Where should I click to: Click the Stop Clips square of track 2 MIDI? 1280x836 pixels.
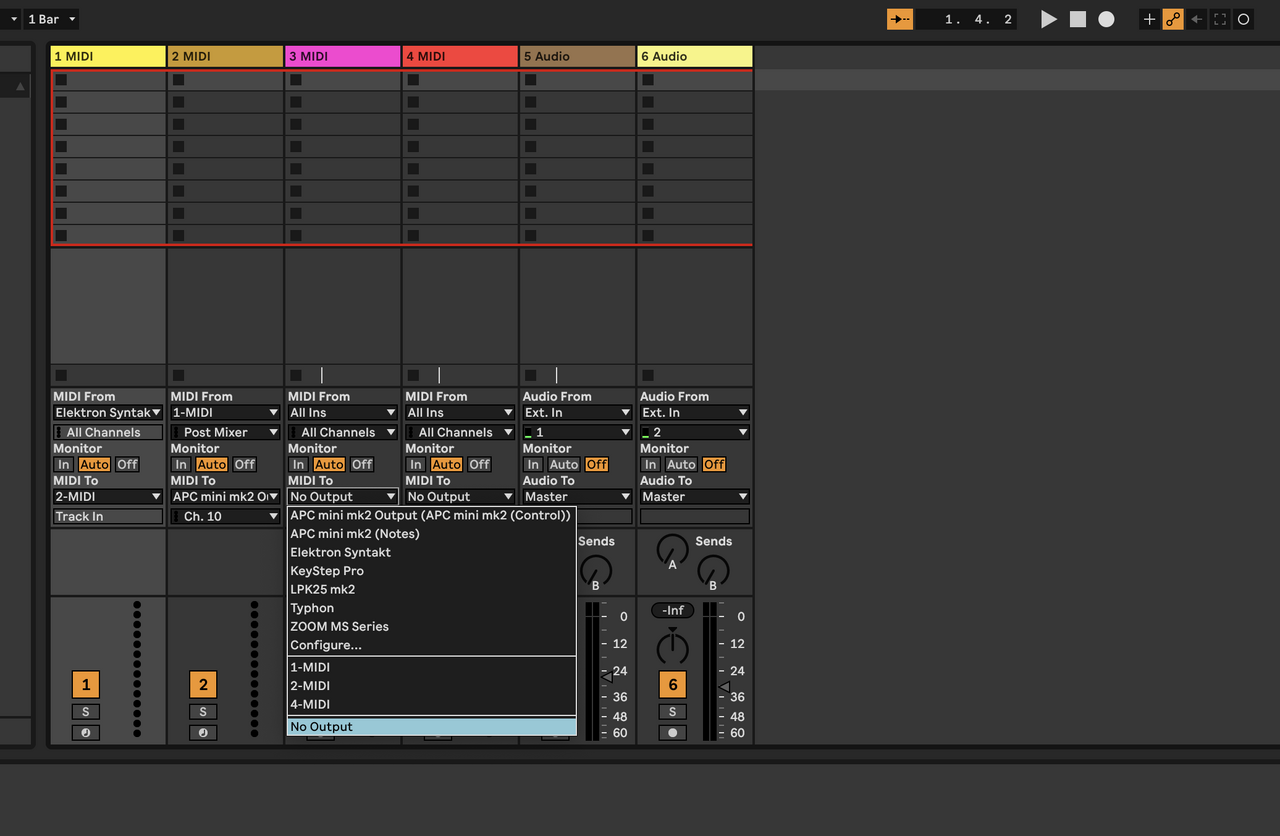pyautogui.click(x=178, y=375)
